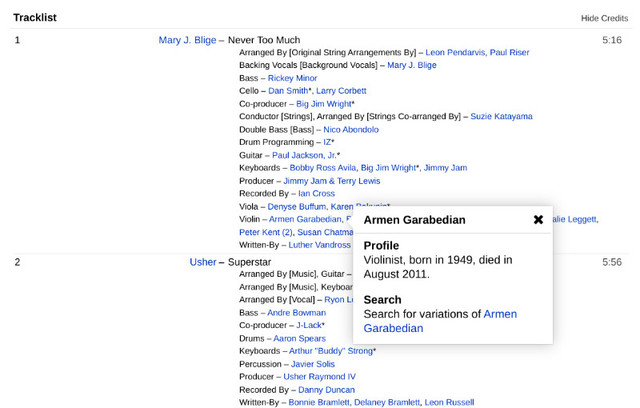The width and height of the screenshot is (640, 408).
Task: Open the IZ drum programming credit
Action: (327, 142)
